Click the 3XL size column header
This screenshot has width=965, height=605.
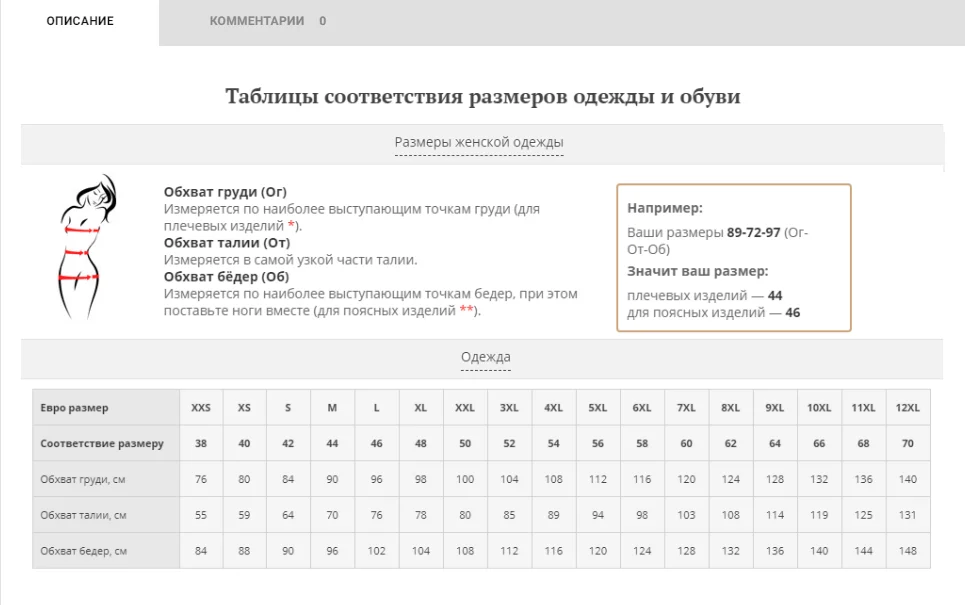tap(510, 407)
